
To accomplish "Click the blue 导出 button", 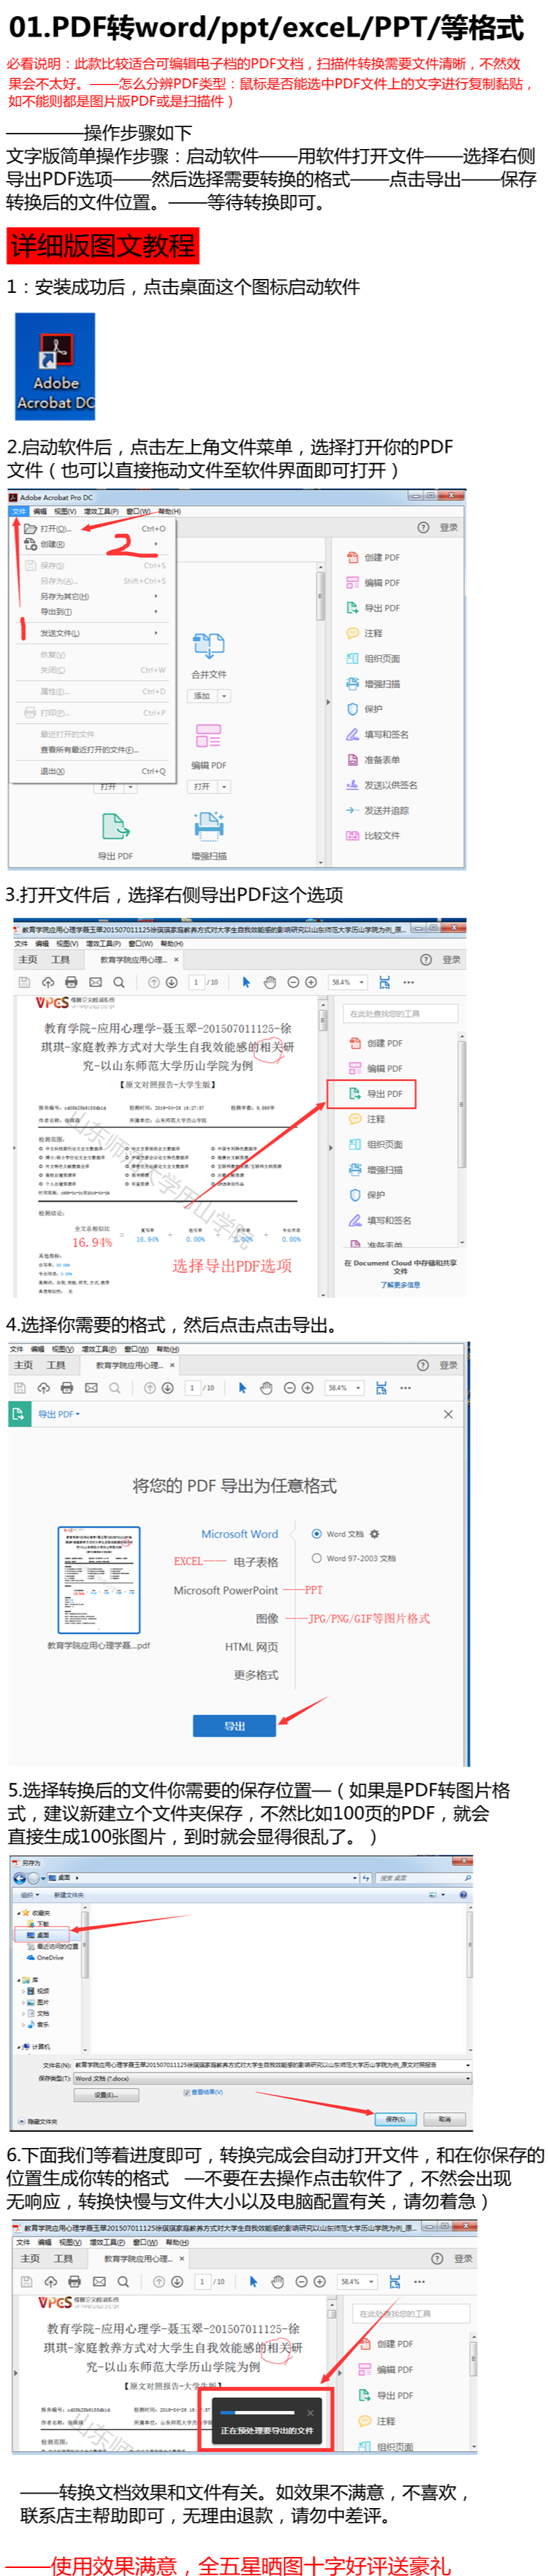I will pos(234,1726).
